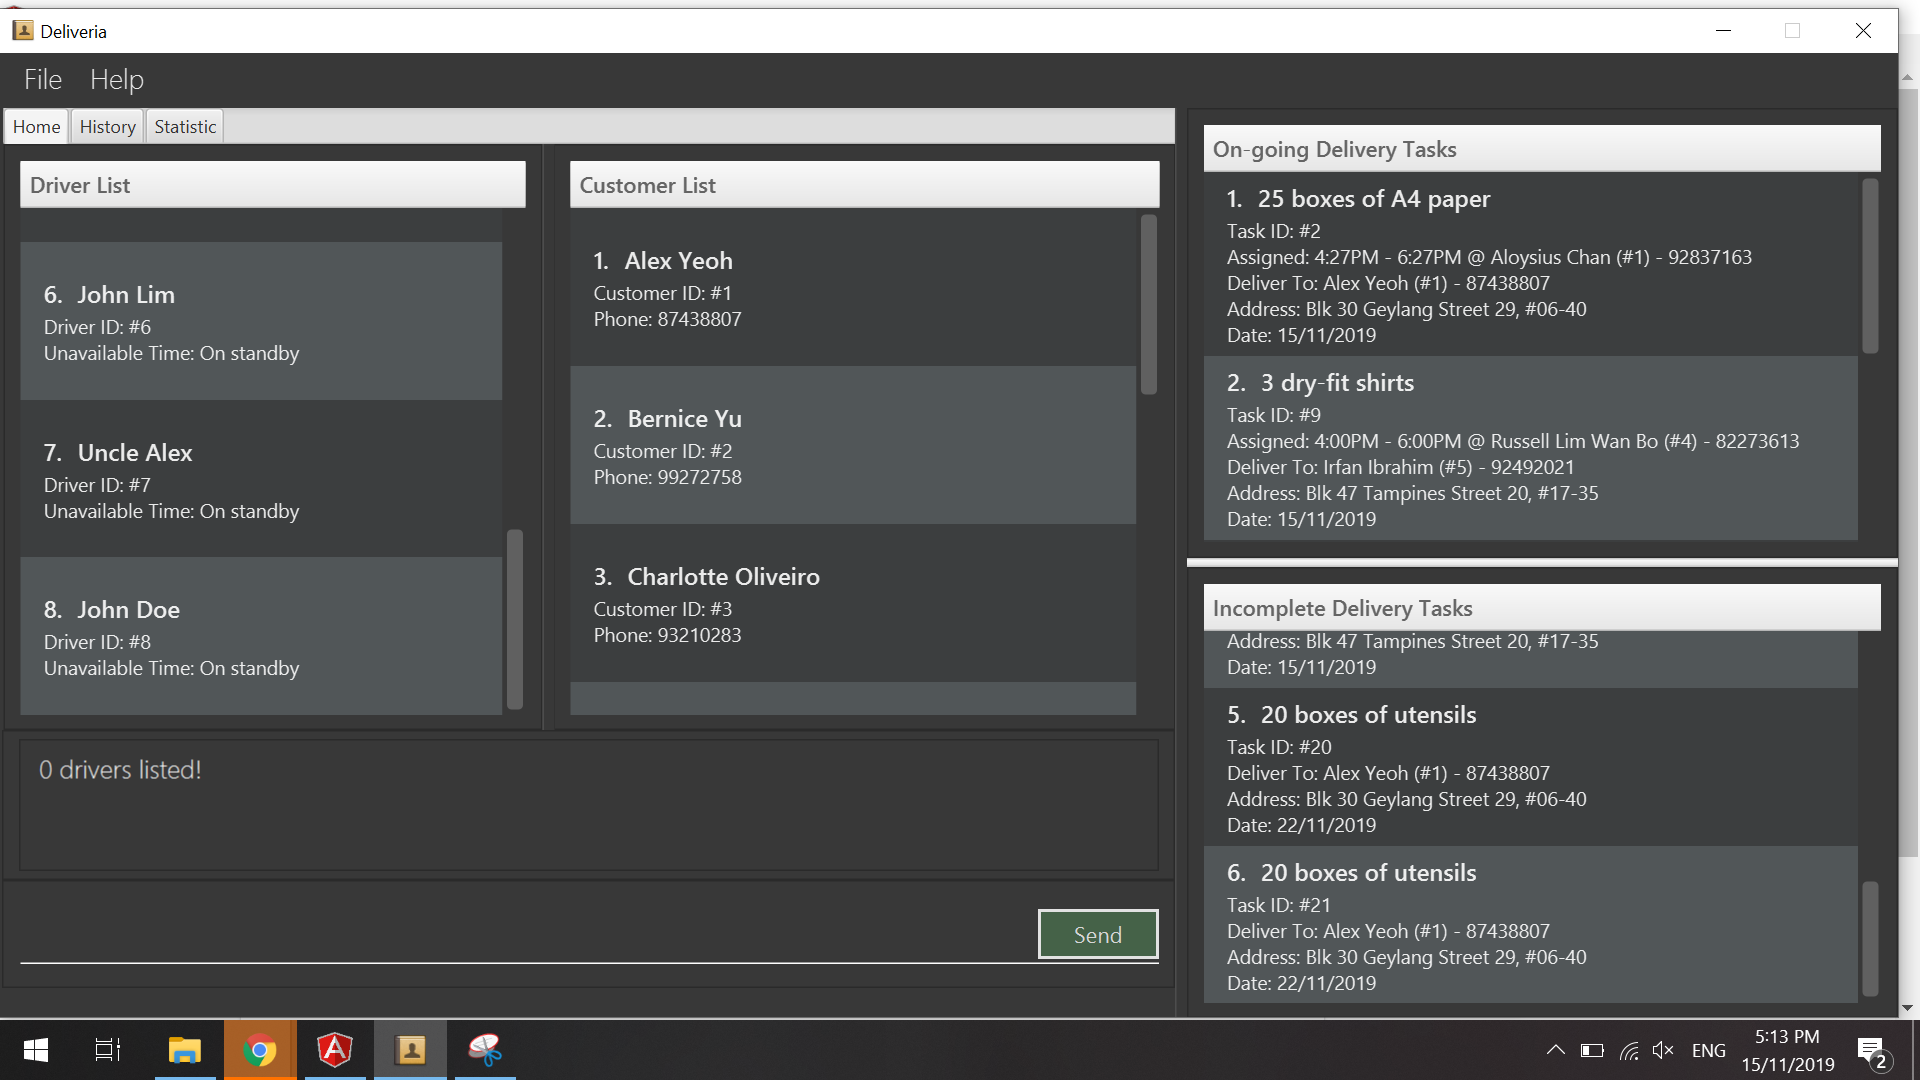
Task: Show hidden system tray icons
Action: pyautogui.click(x=1555, y=1050)
